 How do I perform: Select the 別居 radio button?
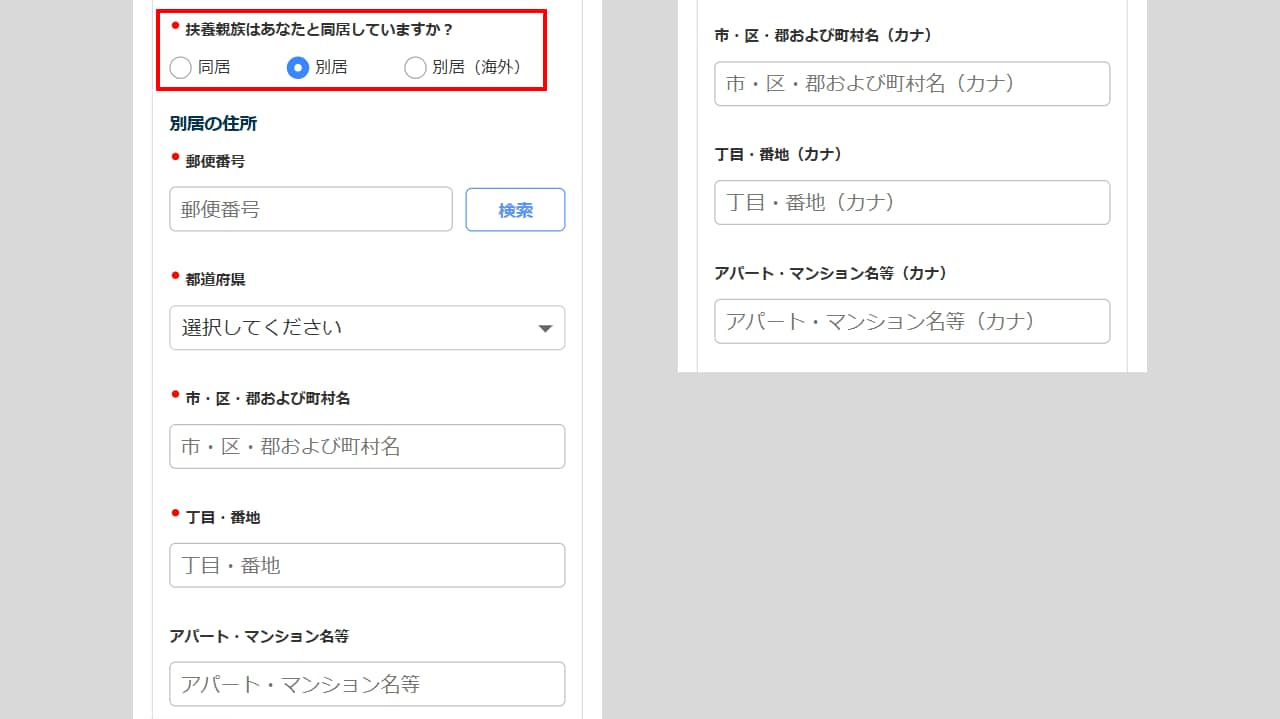(x=297, y=68)
